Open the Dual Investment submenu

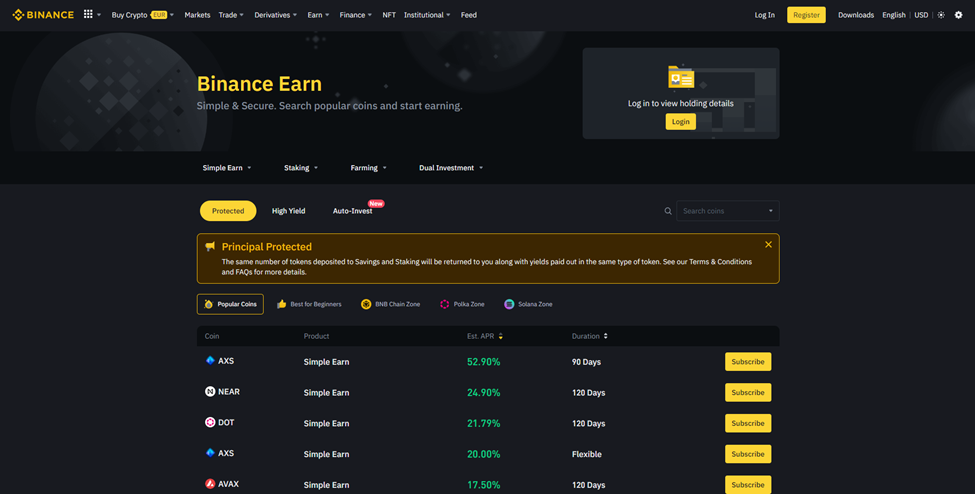pos(451,168)
